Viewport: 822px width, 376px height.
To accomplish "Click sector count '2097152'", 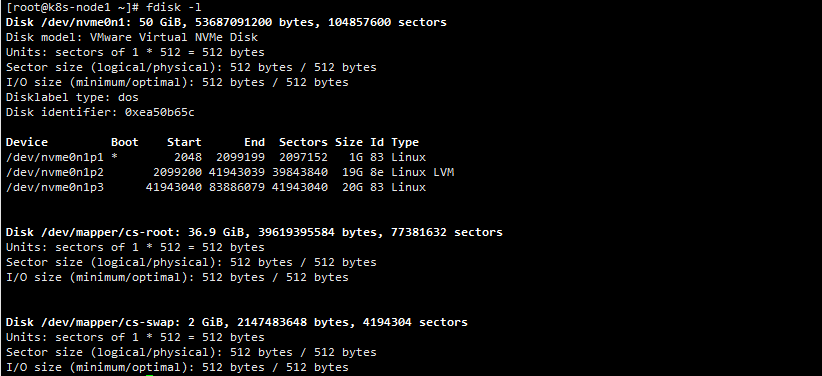I will 303,157.
